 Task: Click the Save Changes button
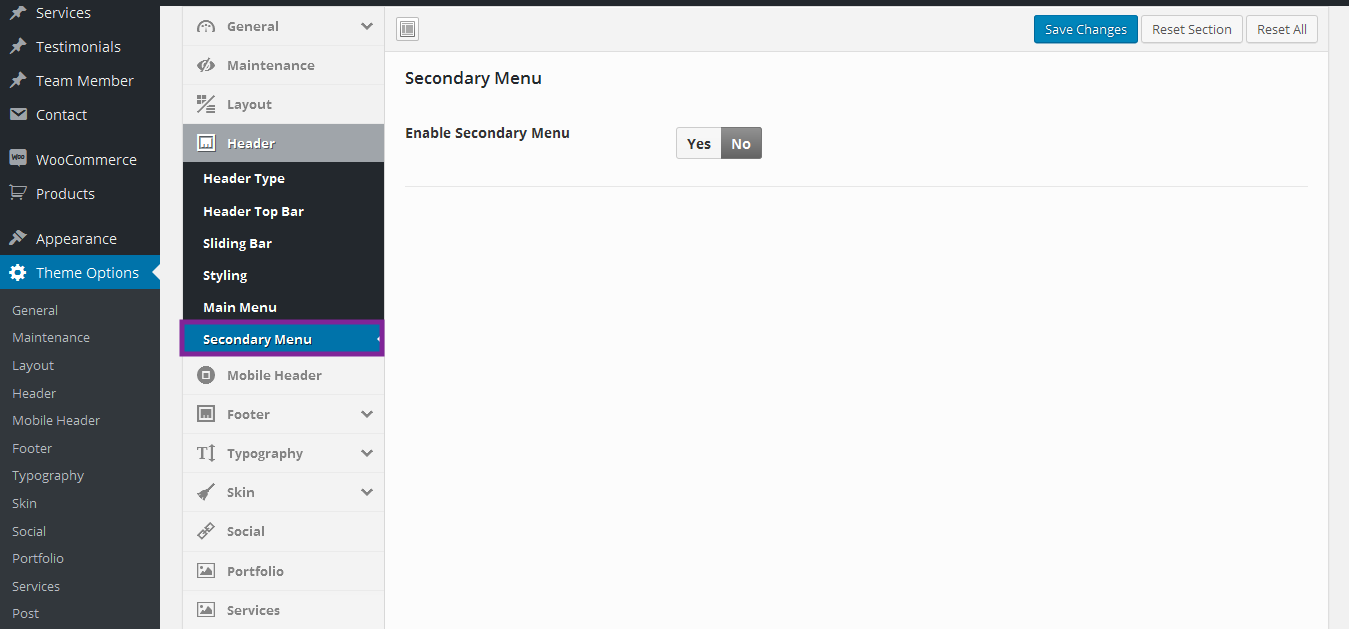coord(1085,29)
